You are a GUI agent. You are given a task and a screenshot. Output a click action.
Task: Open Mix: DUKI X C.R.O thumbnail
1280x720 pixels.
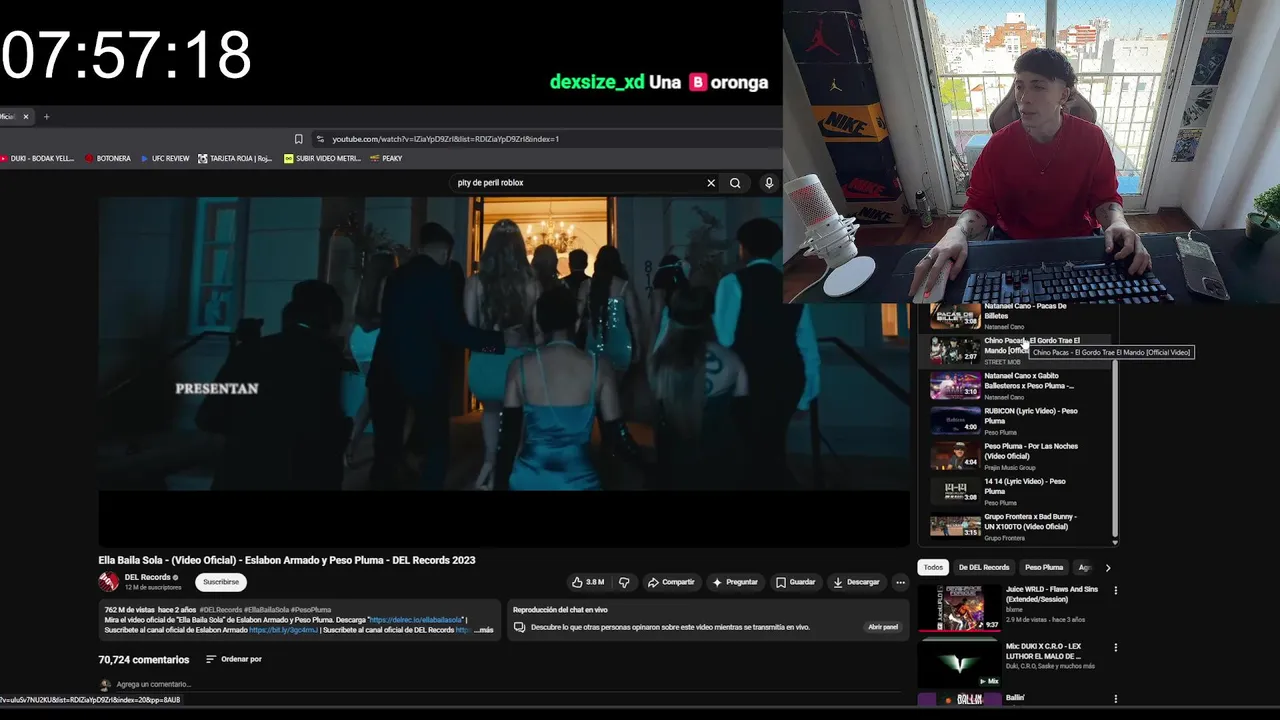(960, 665)
